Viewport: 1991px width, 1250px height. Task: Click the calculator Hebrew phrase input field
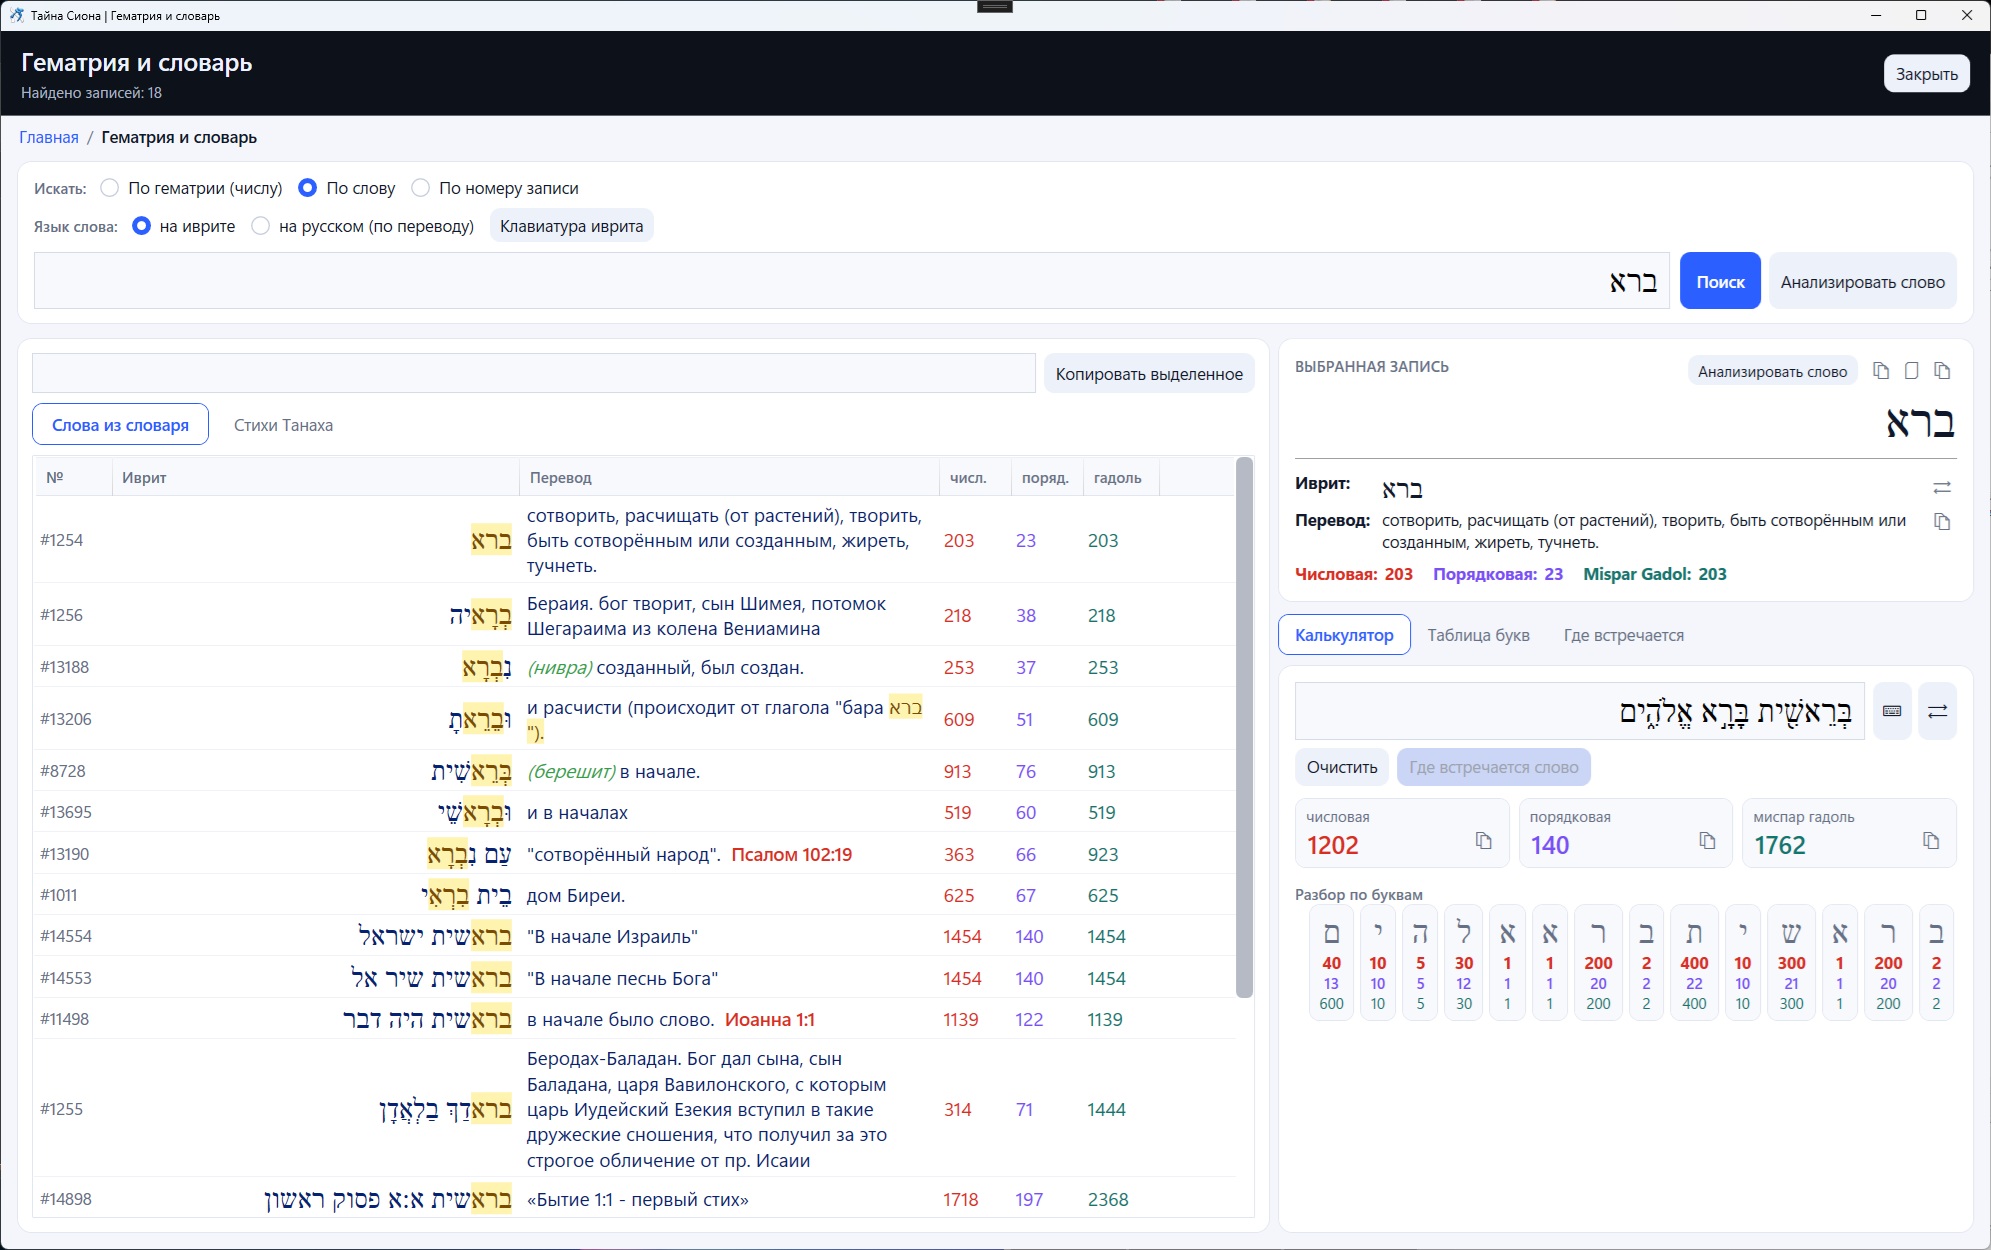1579,711
